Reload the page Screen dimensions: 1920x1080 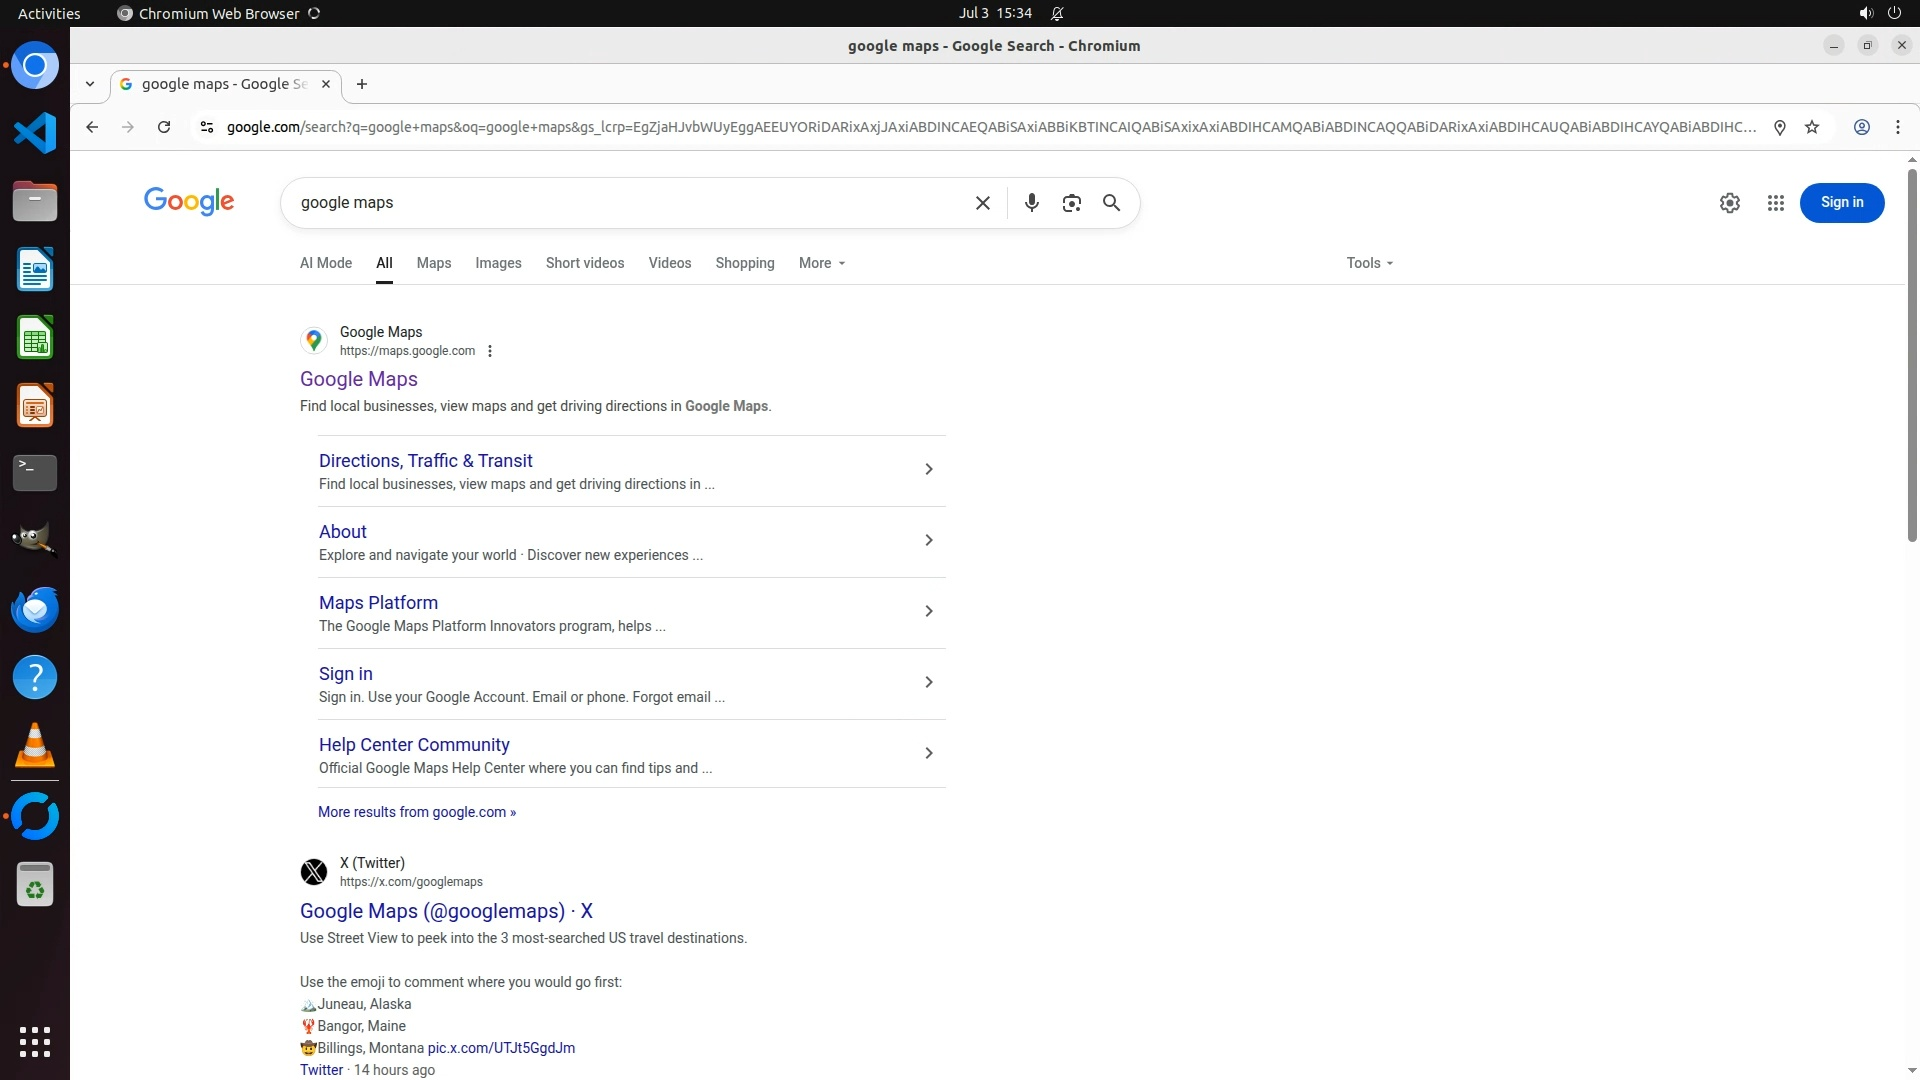[164, 127]
